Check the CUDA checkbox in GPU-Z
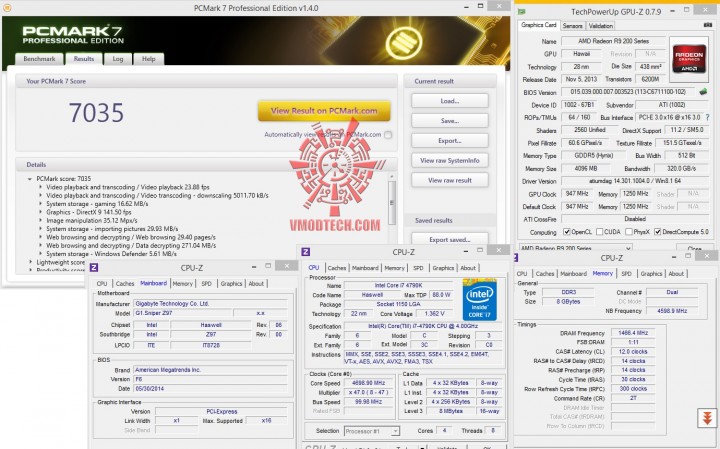The image size is (720, 449). [x=599, y=232]
